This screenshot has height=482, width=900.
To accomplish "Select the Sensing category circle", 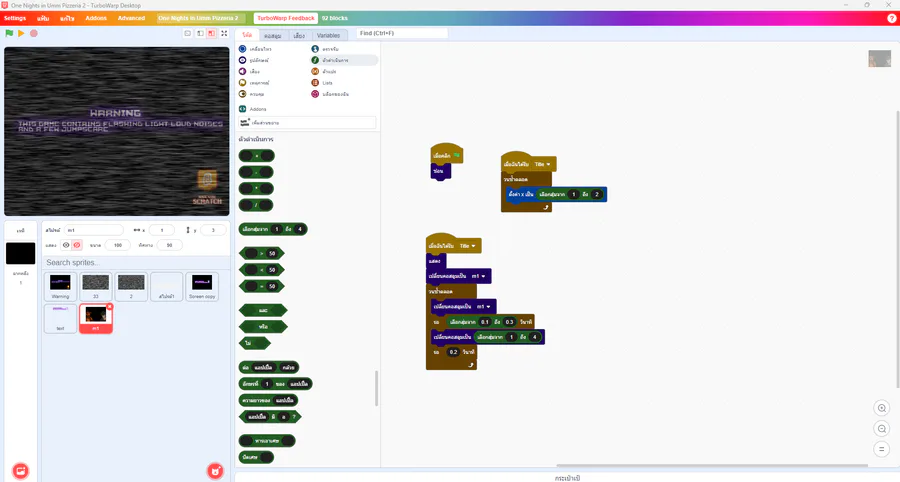I will (x=315, y=49).
